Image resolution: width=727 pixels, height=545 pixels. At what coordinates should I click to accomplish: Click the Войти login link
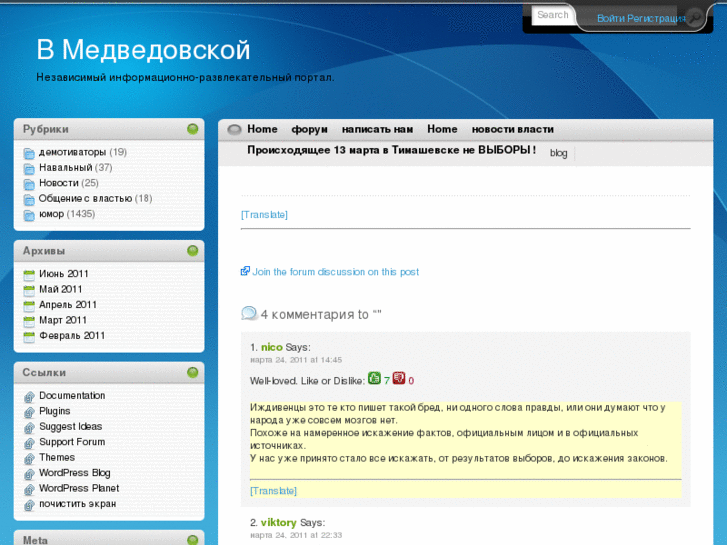pos(611,18)
